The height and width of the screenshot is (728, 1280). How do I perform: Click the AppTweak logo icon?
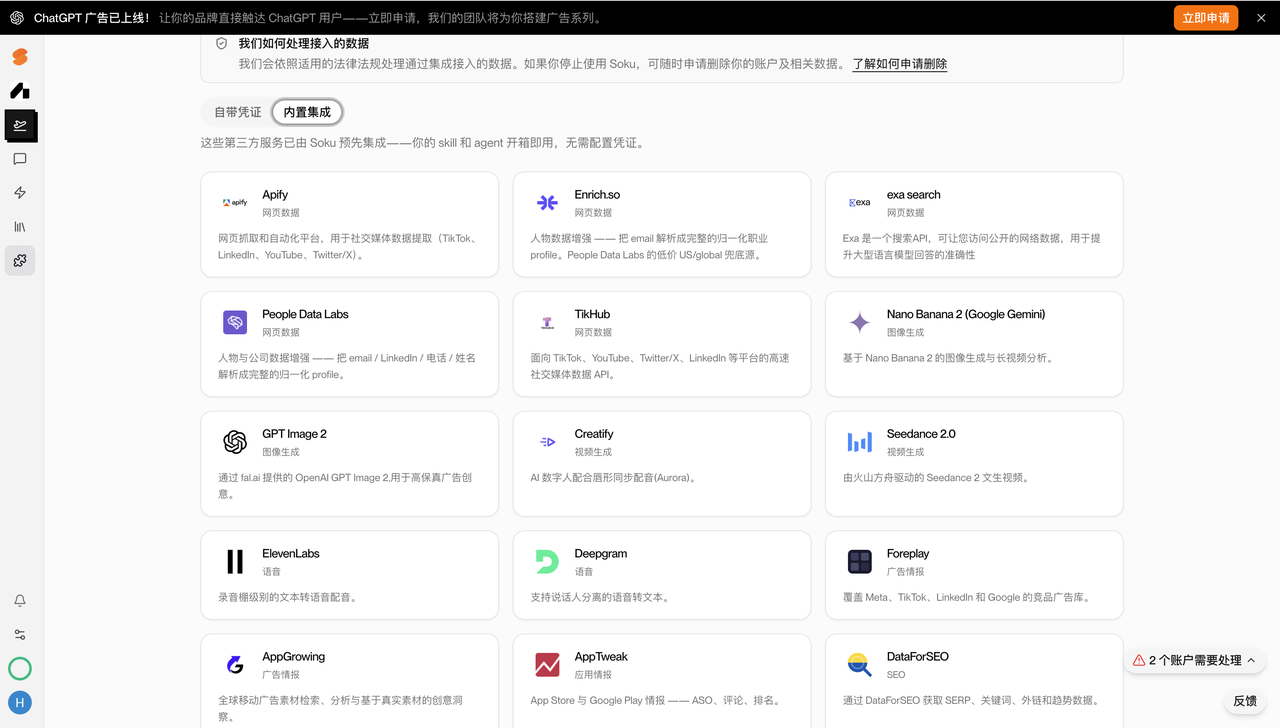pos(547,665)
